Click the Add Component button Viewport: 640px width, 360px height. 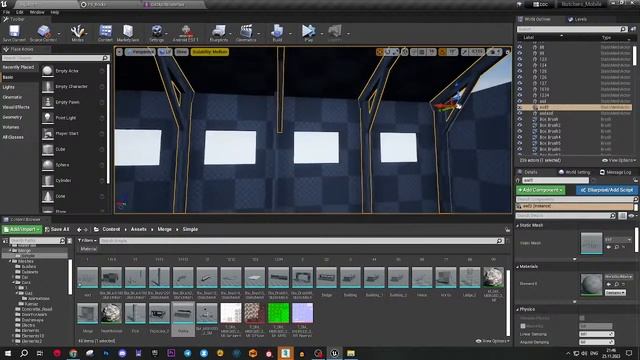coord(540,190)
